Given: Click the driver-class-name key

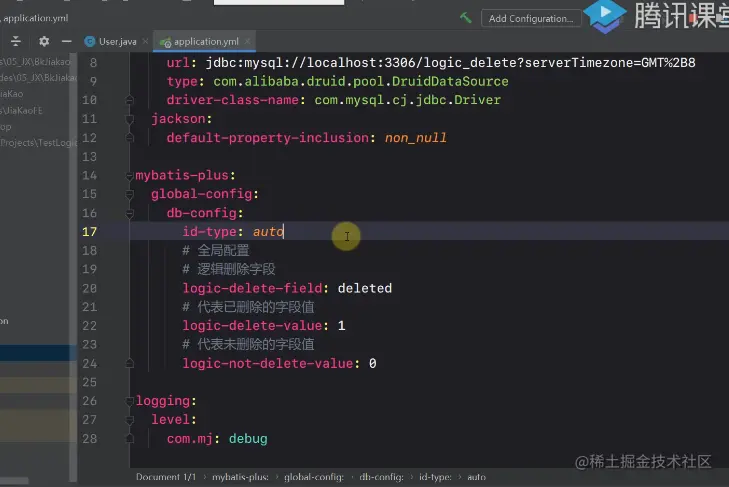Looking at the screenshot, I should tap(232, 100).
